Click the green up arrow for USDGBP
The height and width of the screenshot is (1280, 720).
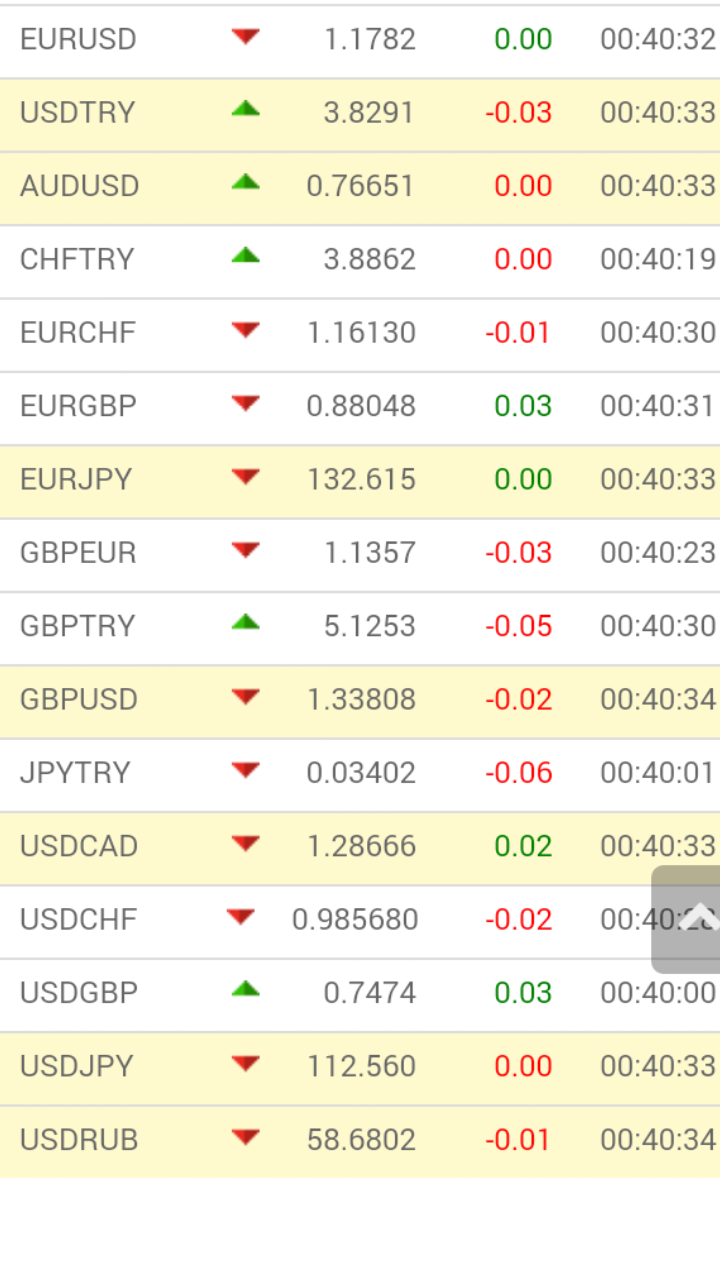click(245, 990)
